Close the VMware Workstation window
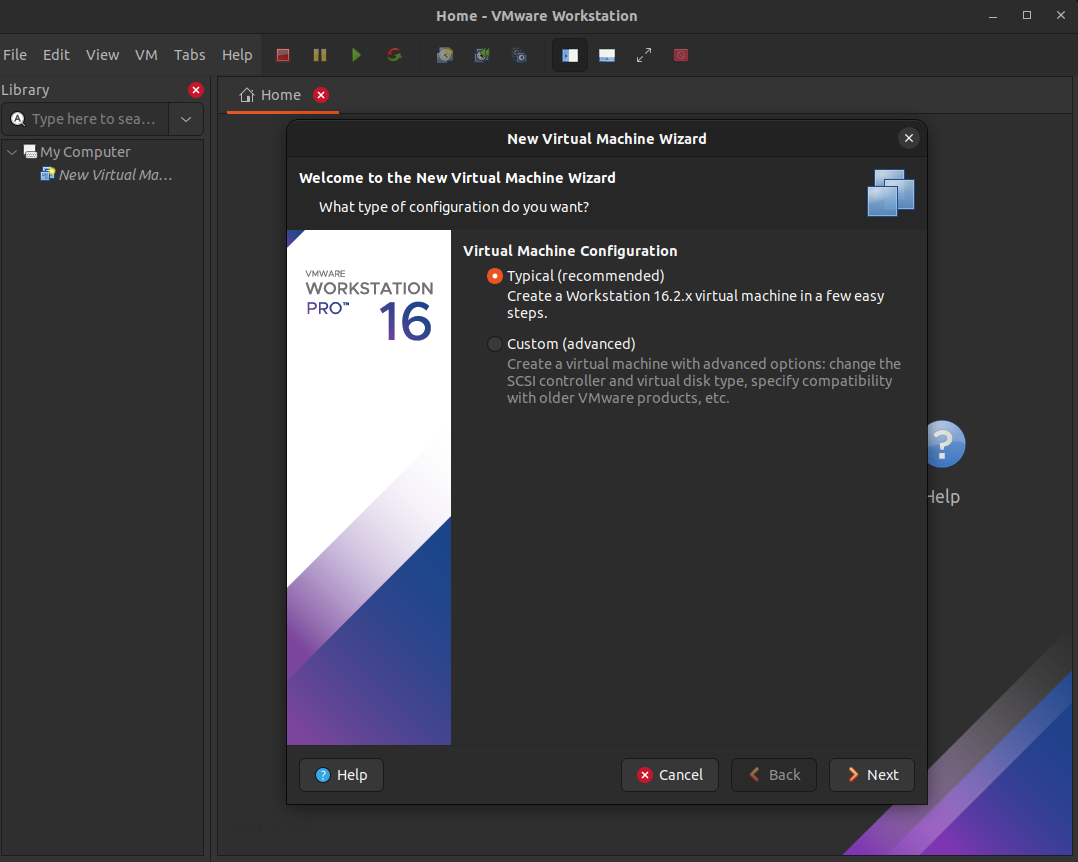 (x=1061, y=15)
